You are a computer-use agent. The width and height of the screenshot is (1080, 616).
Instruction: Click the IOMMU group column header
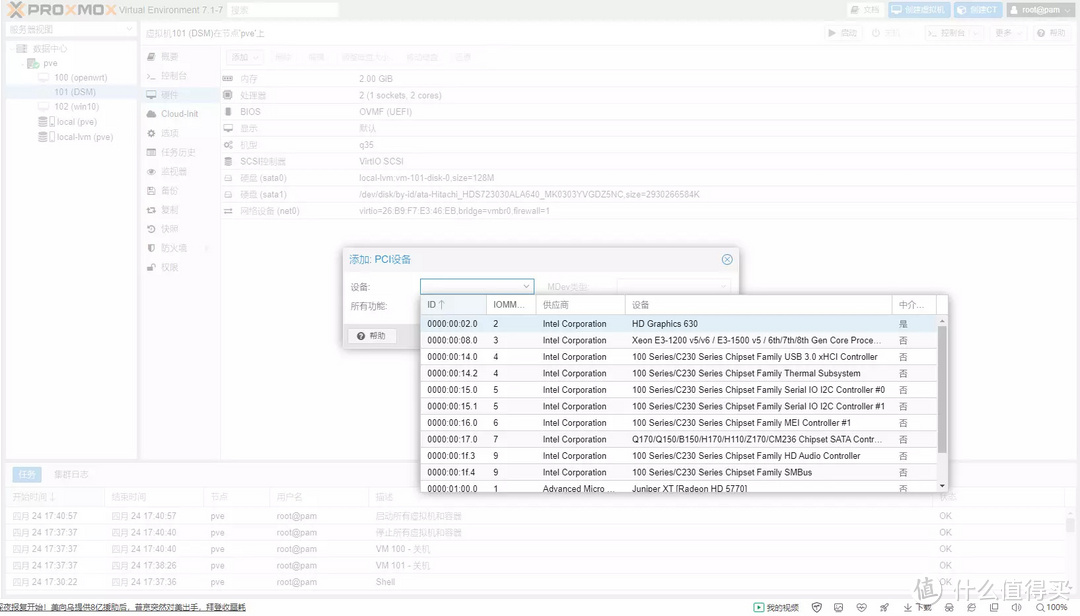pyautogui.click(x=511, y=305)
